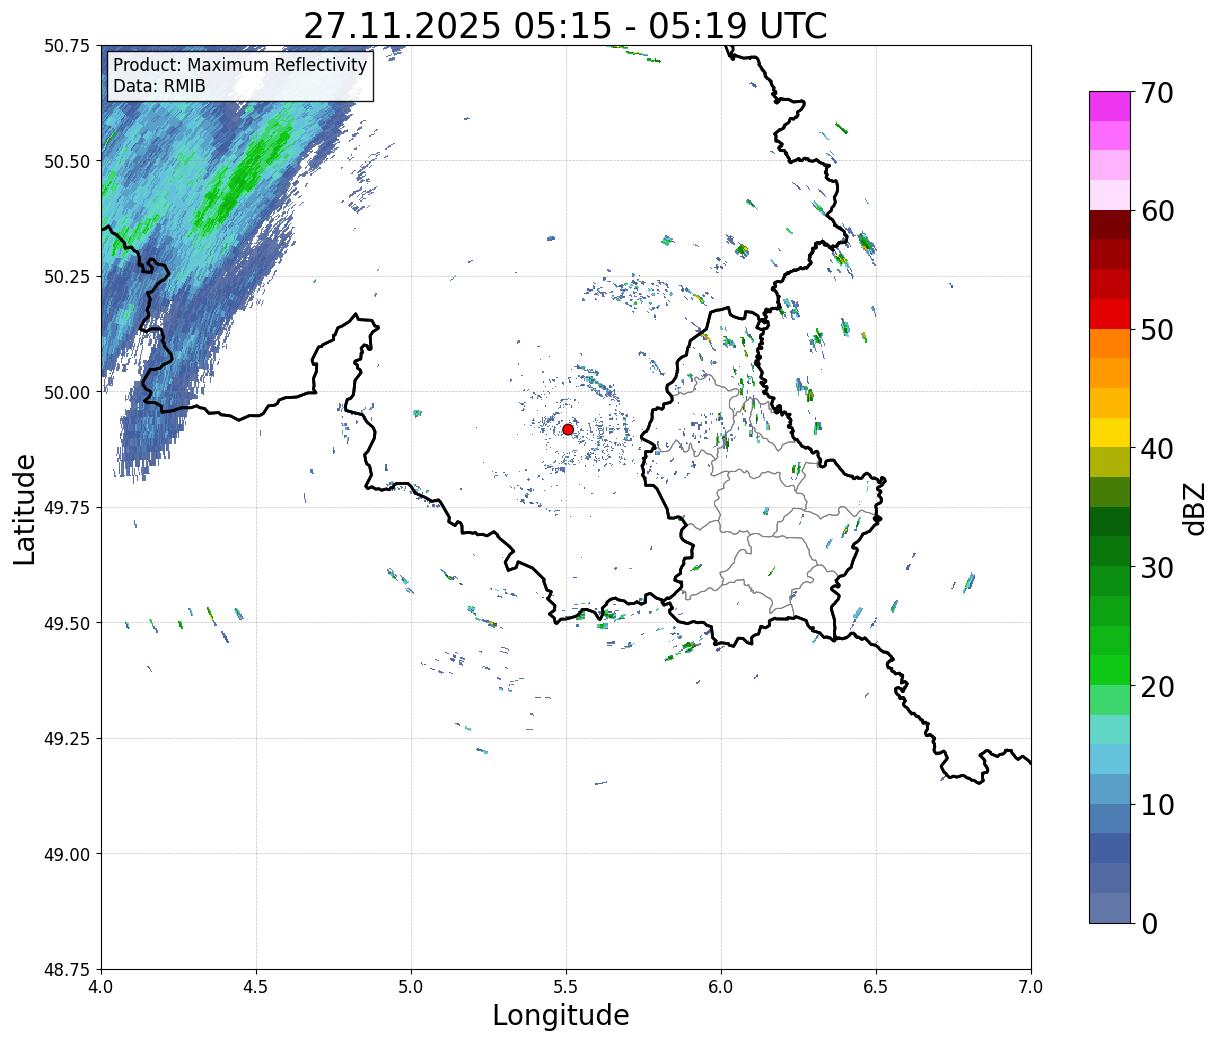Screen dimensions: 1219x1040
Task: Select the bright red 50 dBZ colorbar band
Action: pos(1110,314)
